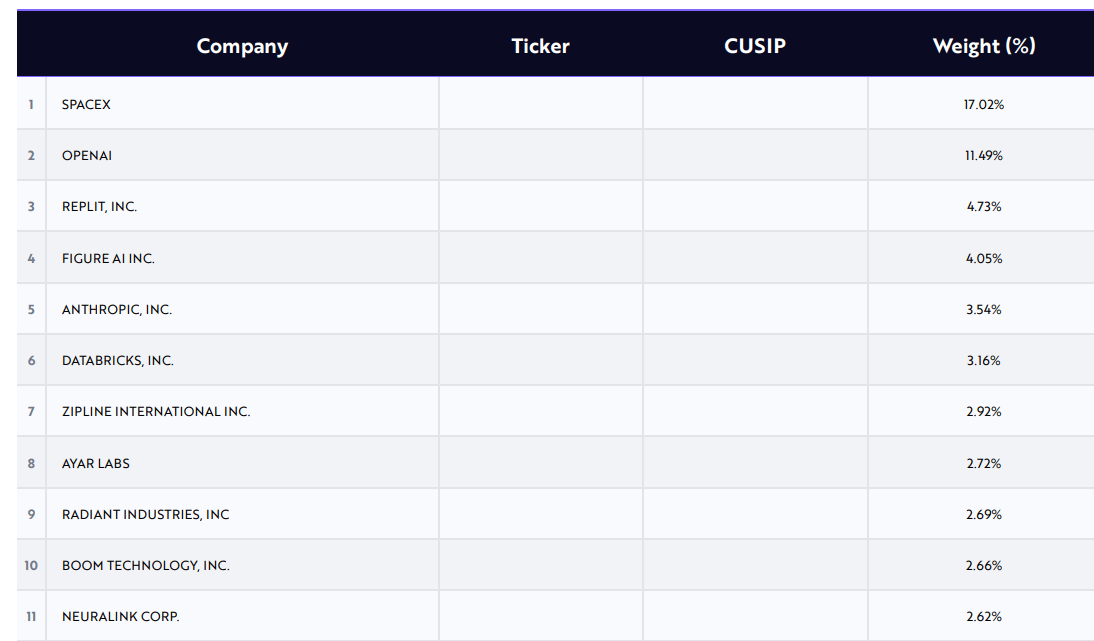Select ZIPLINE INTERNATIONAL INC. row

(156, 412)
